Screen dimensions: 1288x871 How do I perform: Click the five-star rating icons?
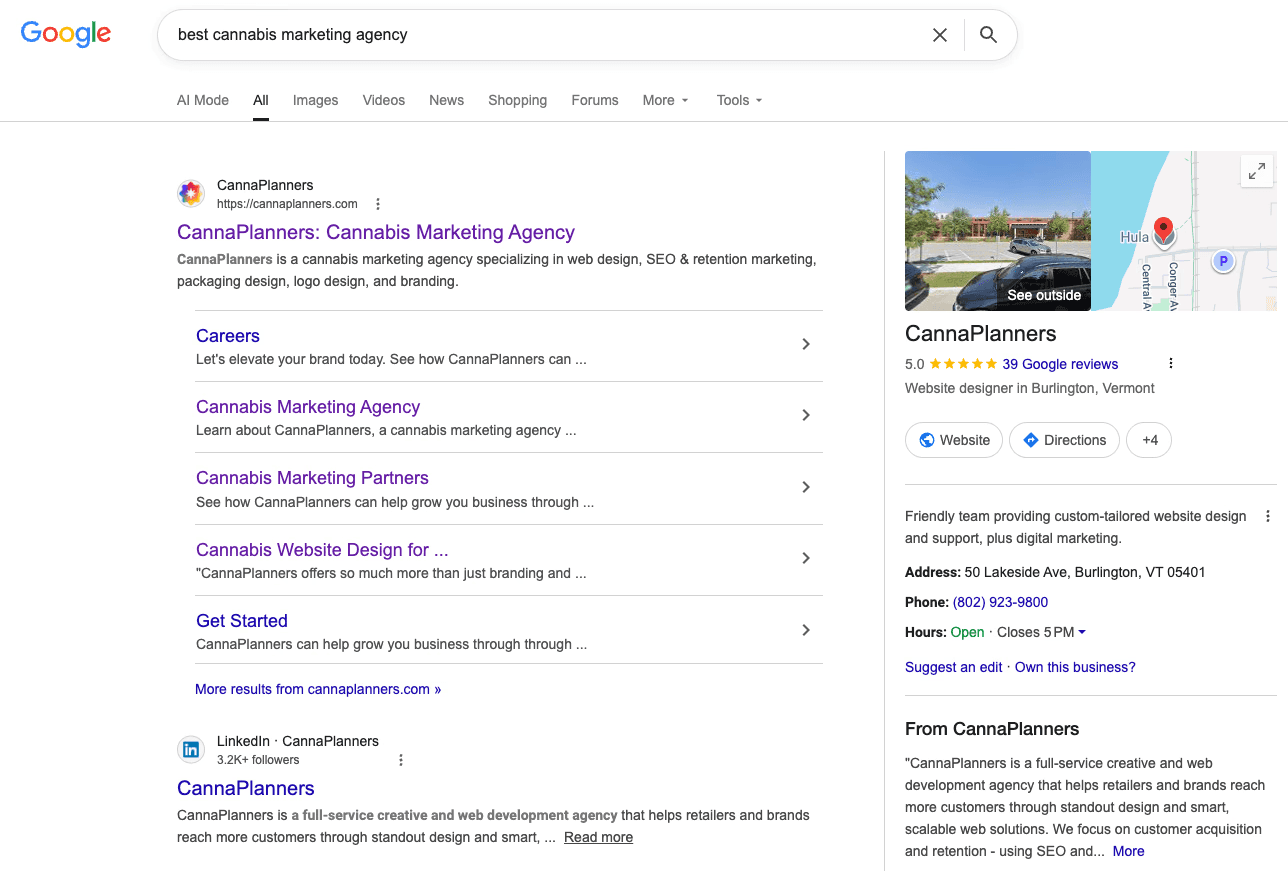[x=963, y=364]
